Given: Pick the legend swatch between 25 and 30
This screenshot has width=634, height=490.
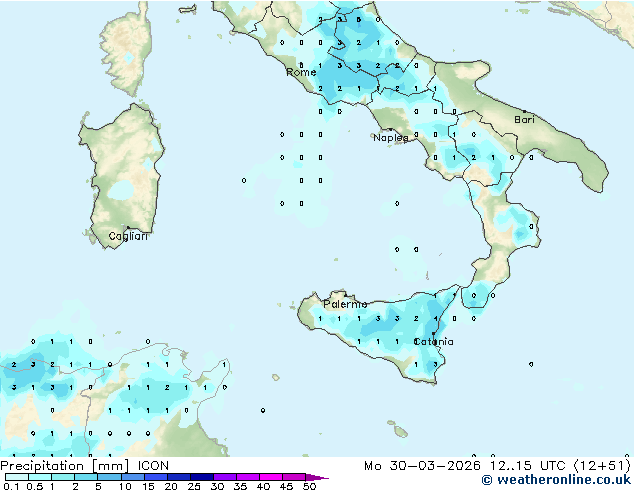Looking at the screenshot, I should (x=201, y=477).
